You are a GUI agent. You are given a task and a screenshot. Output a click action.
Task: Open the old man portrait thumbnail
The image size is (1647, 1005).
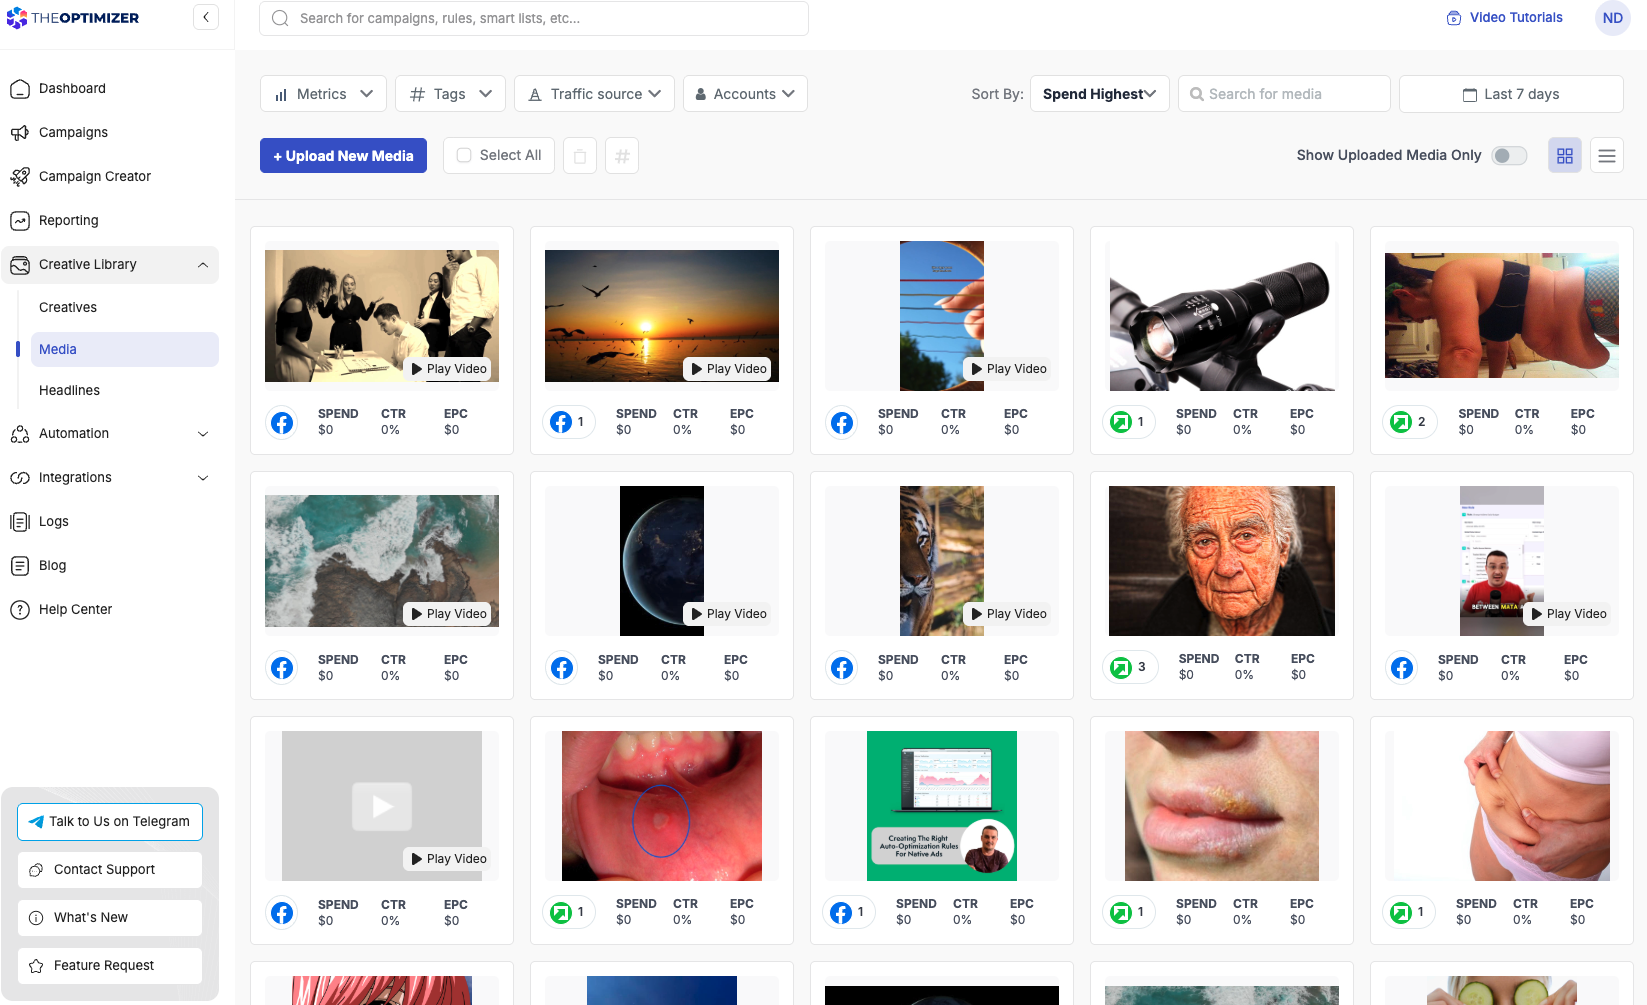pyautogui.click(x=1222, y=561)
